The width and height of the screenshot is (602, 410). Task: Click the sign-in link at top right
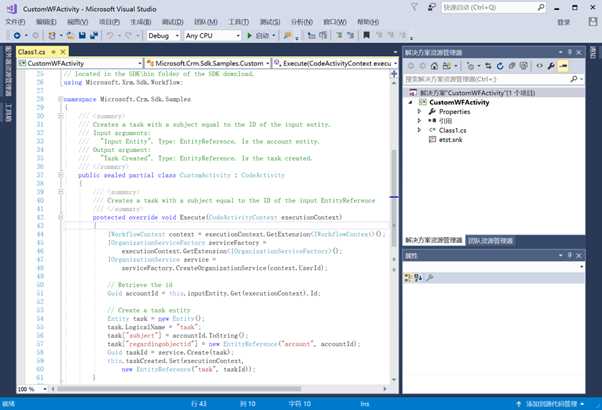click(x=564, y=22)
